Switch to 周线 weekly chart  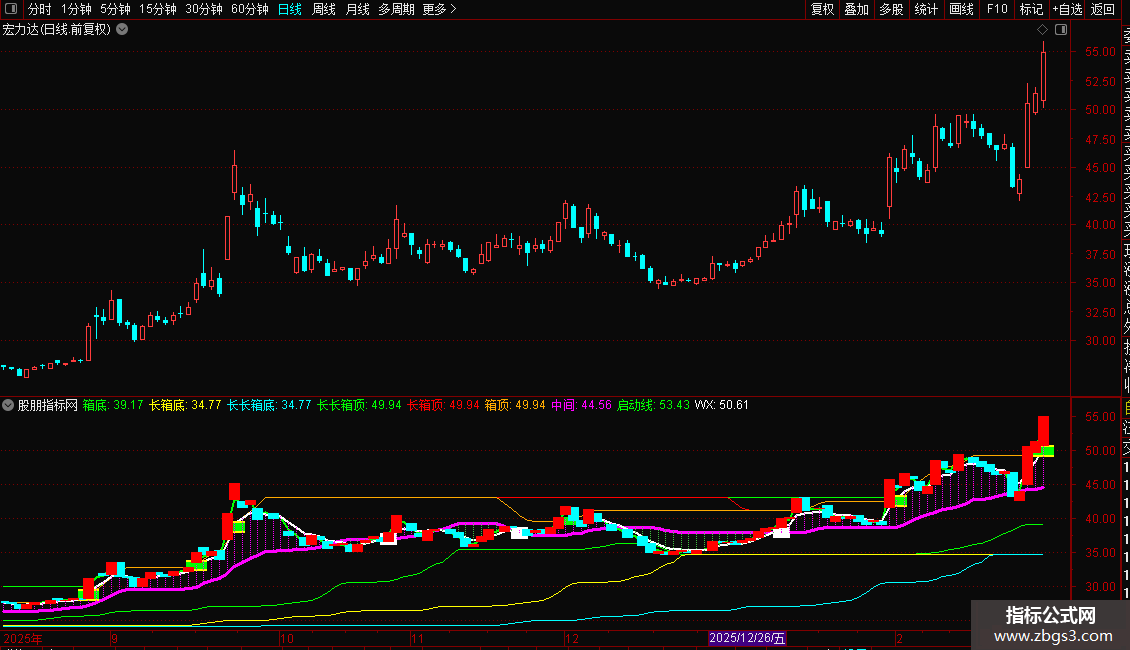(324, 9)
